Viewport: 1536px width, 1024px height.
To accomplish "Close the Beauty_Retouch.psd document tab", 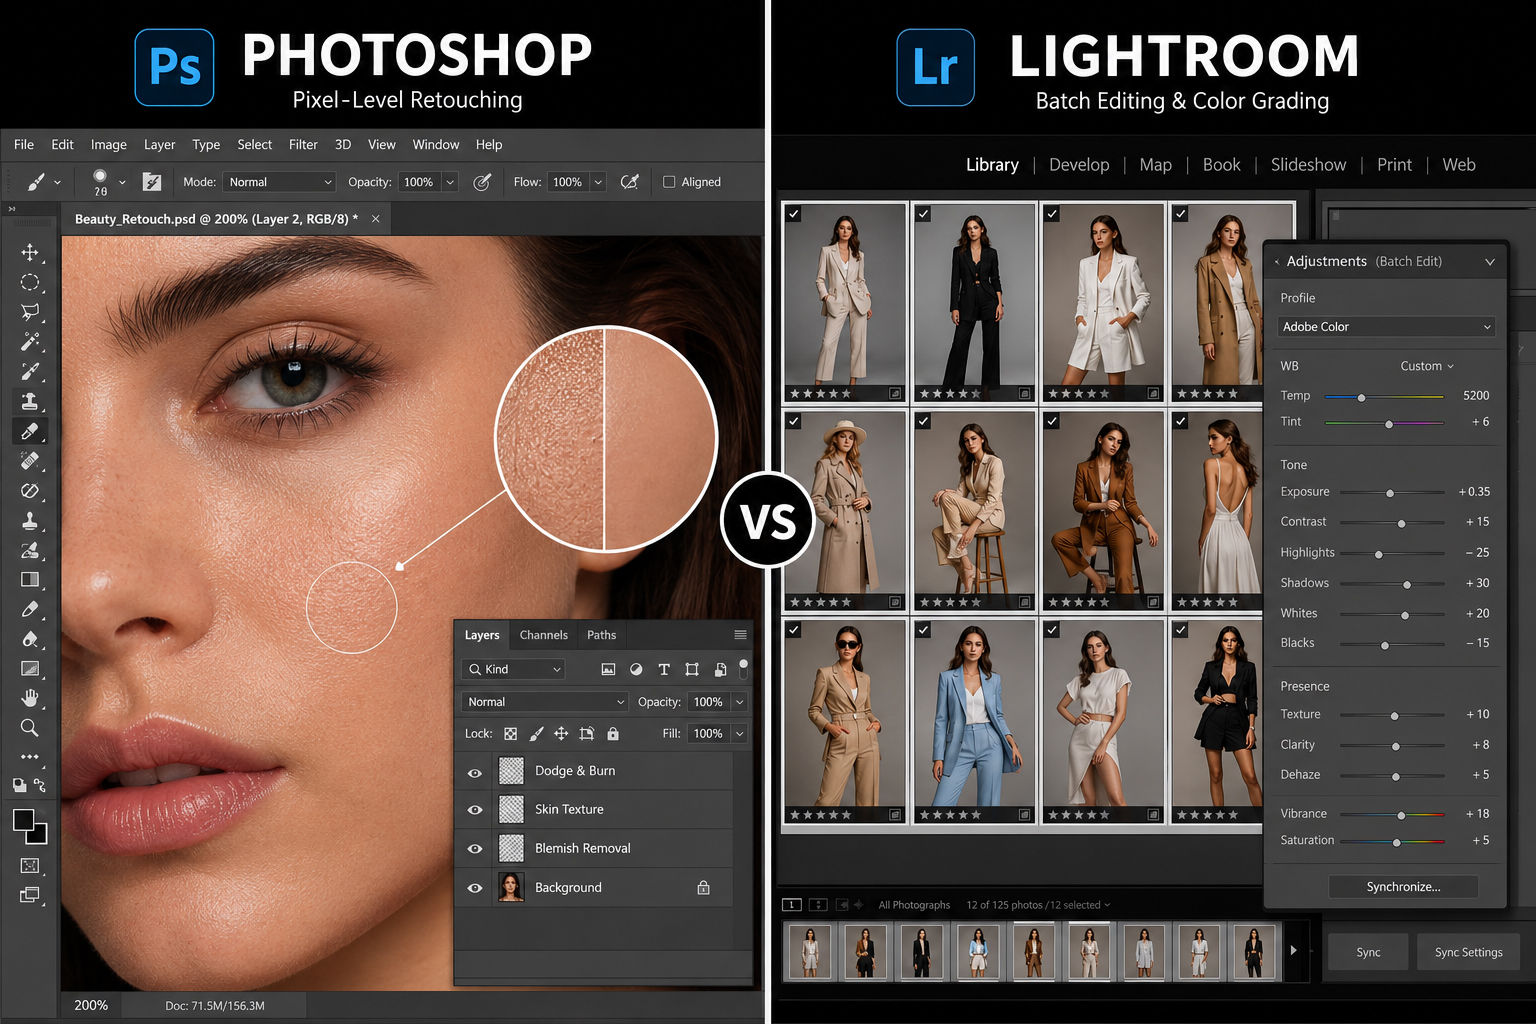I will (x=376, y=219).
